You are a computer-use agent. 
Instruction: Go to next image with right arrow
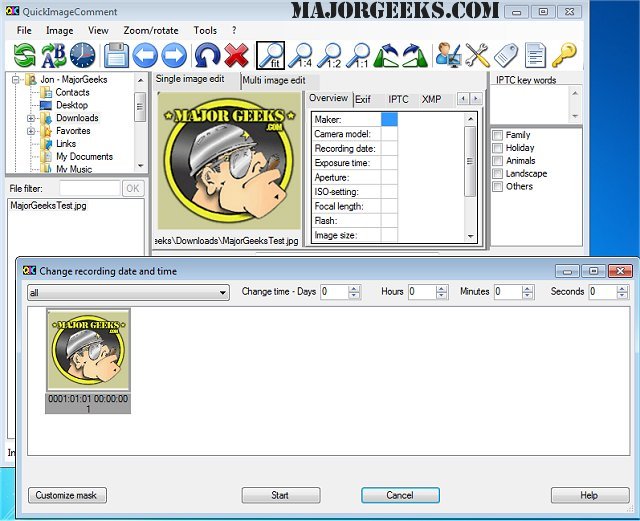[x=174, y=55]
